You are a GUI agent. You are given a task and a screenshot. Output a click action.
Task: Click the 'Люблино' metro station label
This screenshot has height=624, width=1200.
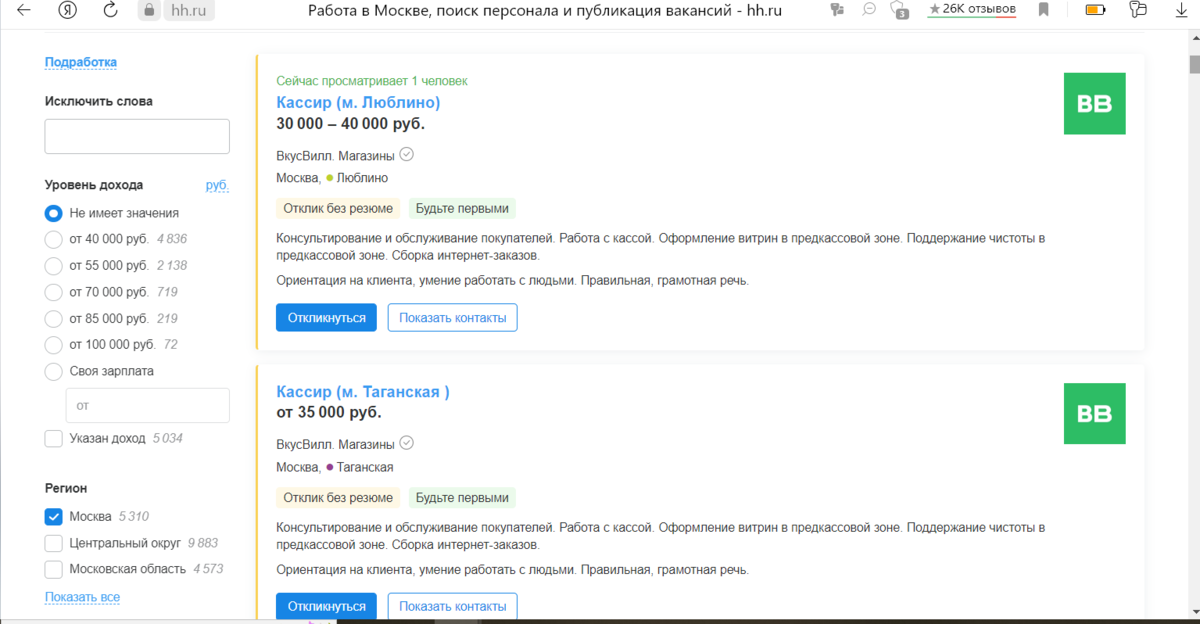pyautogui.click(x=362, y=178)
